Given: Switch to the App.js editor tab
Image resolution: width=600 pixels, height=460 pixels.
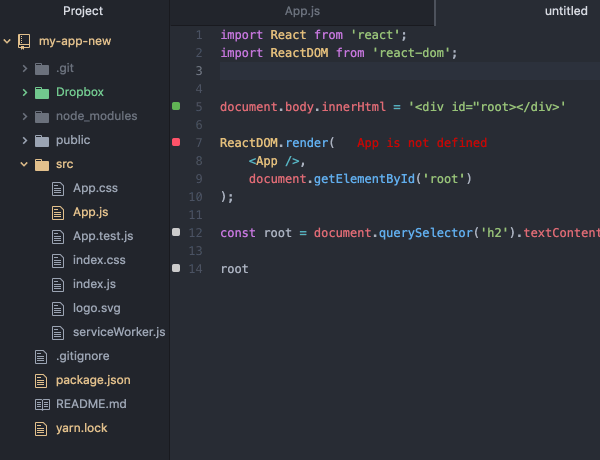Looking at the screenshot, I should (302, 11).
